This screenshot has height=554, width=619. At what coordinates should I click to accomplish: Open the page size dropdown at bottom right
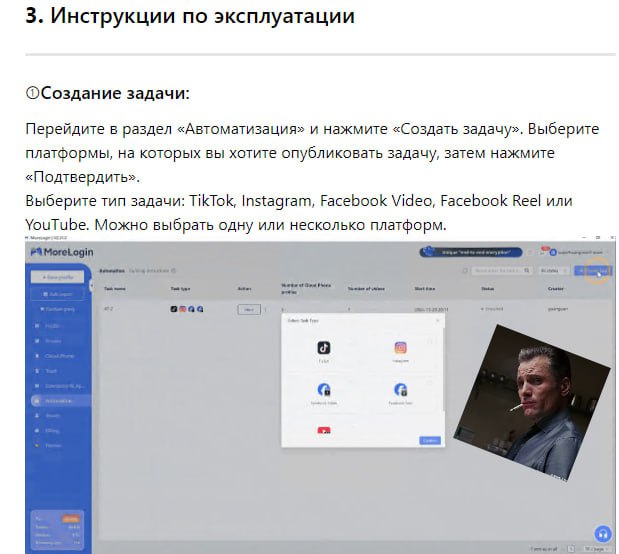(598, 549)
